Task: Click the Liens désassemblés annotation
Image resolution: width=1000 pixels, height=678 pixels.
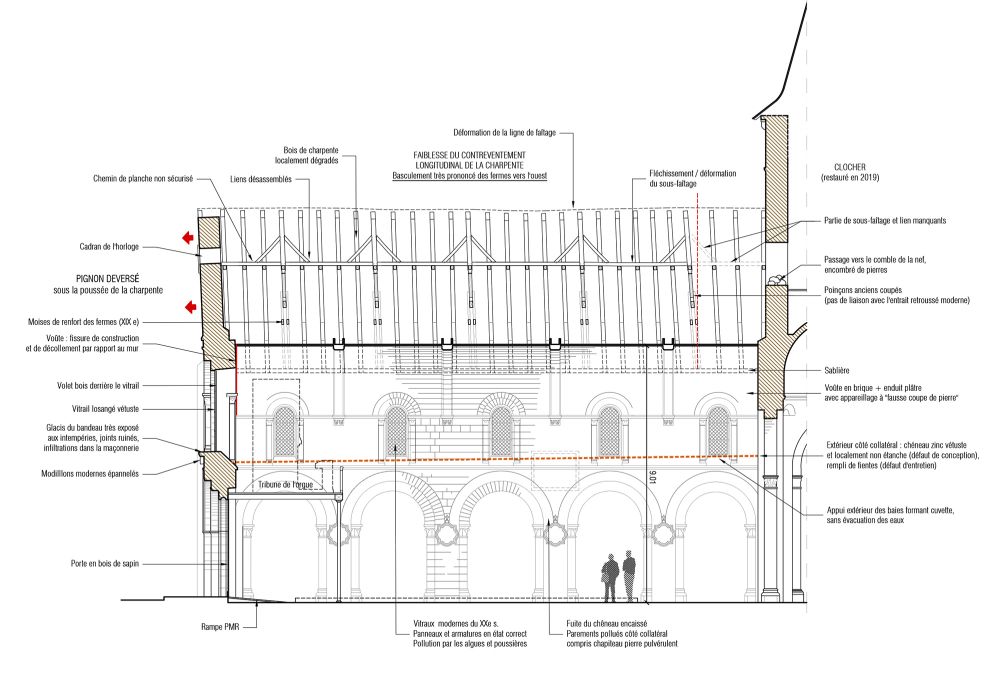Action: coord(259,183)
